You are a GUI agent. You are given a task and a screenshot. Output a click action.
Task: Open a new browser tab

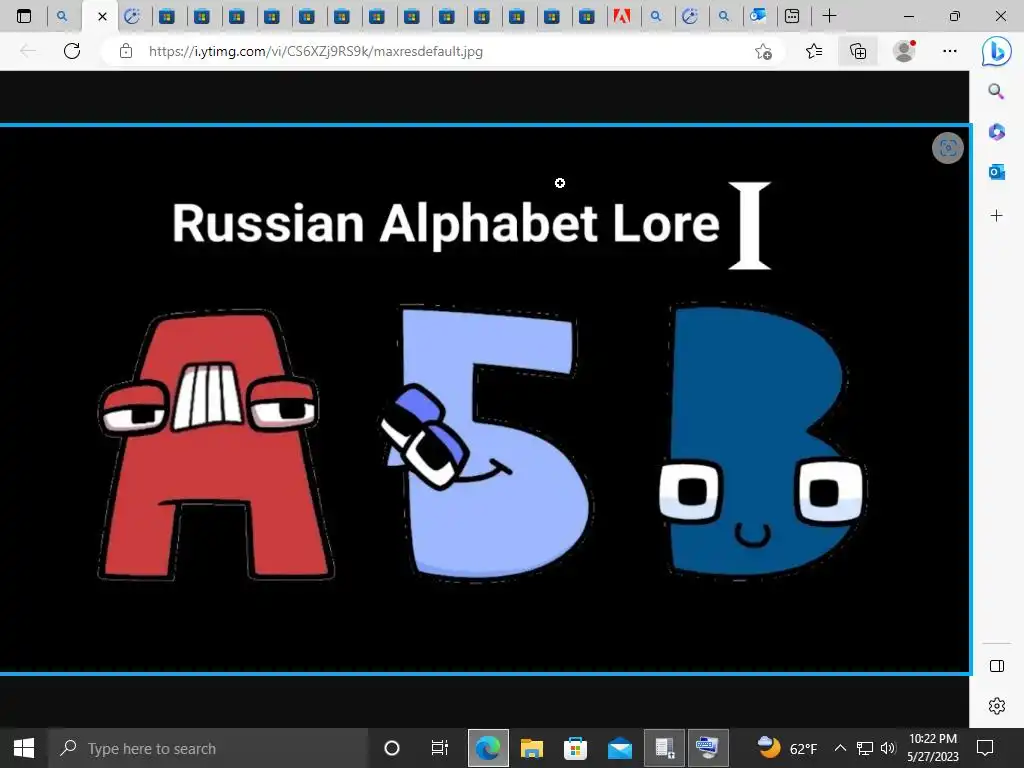[829, 16]
